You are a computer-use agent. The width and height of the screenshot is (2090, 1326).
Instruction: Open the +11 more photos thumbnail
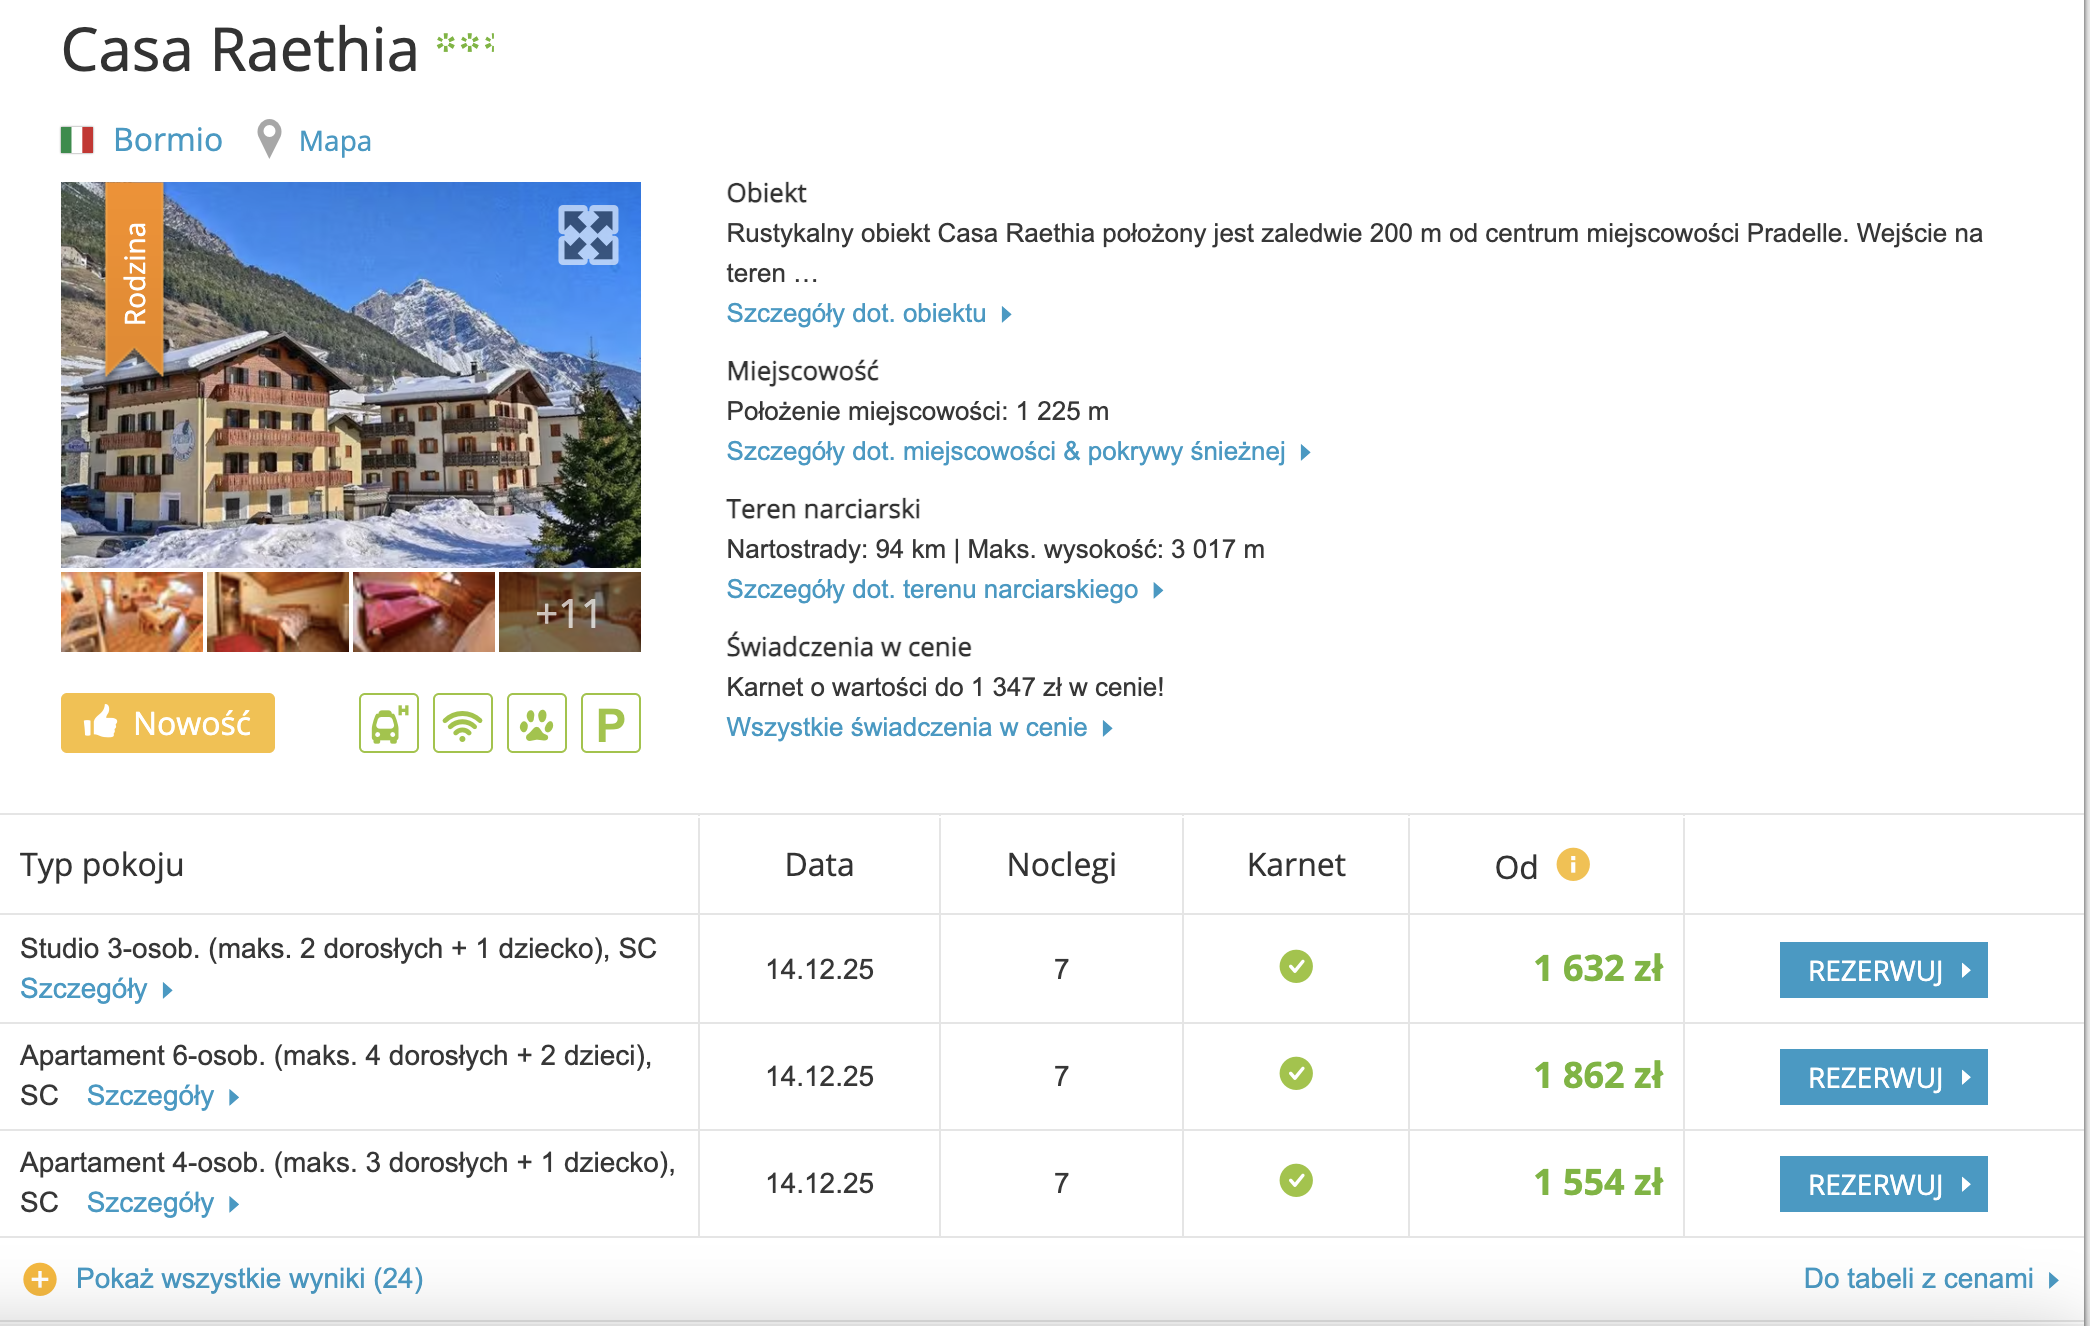[570, 612]
